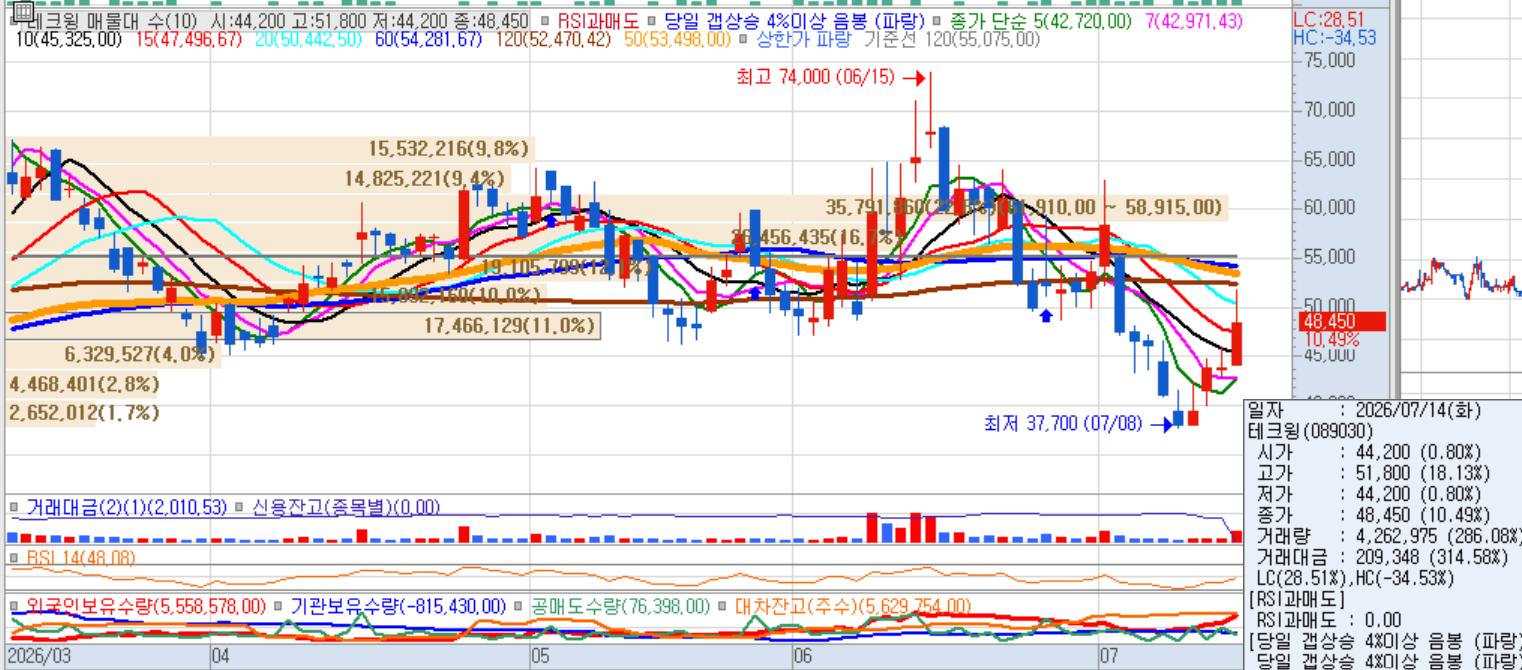Click the blue arrow beside 최저 37,700 label
Viewport: 1522px width, 670px height.
(1160, 425)
